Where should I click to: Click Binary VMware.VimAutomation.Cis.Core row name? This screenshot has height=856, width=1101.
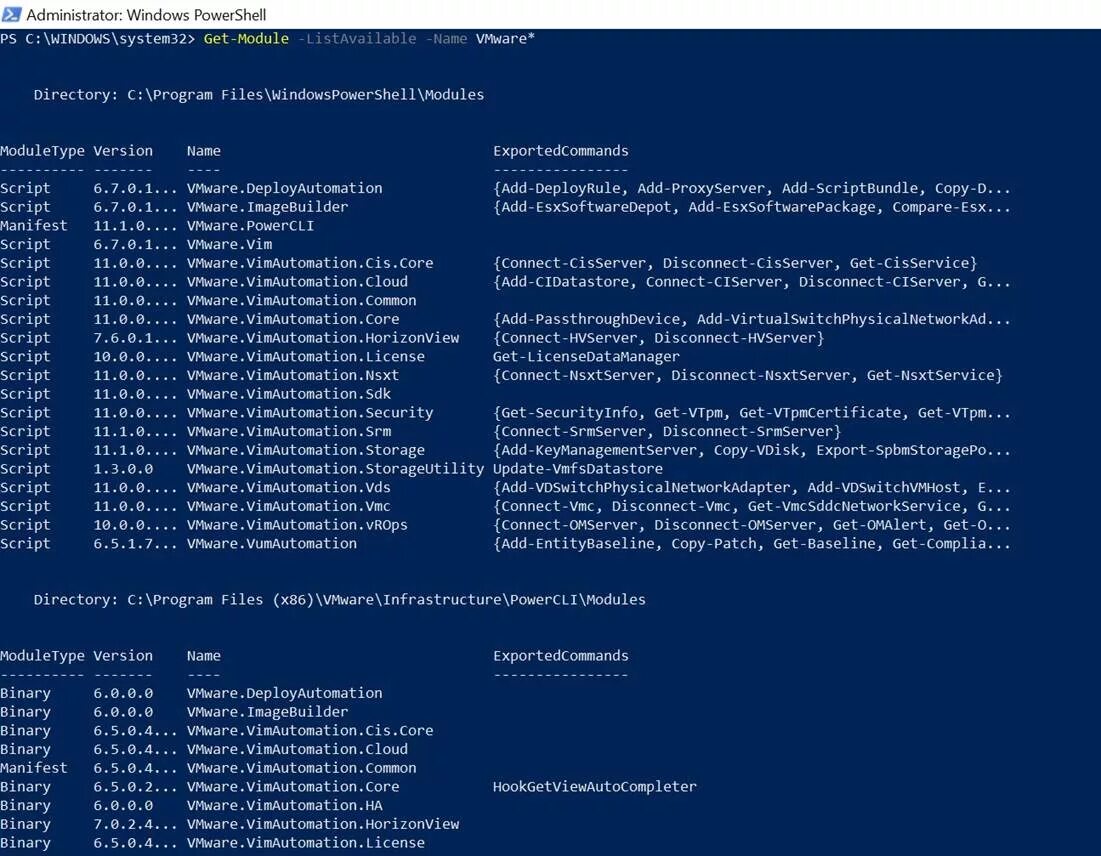(x=310, y=730)
